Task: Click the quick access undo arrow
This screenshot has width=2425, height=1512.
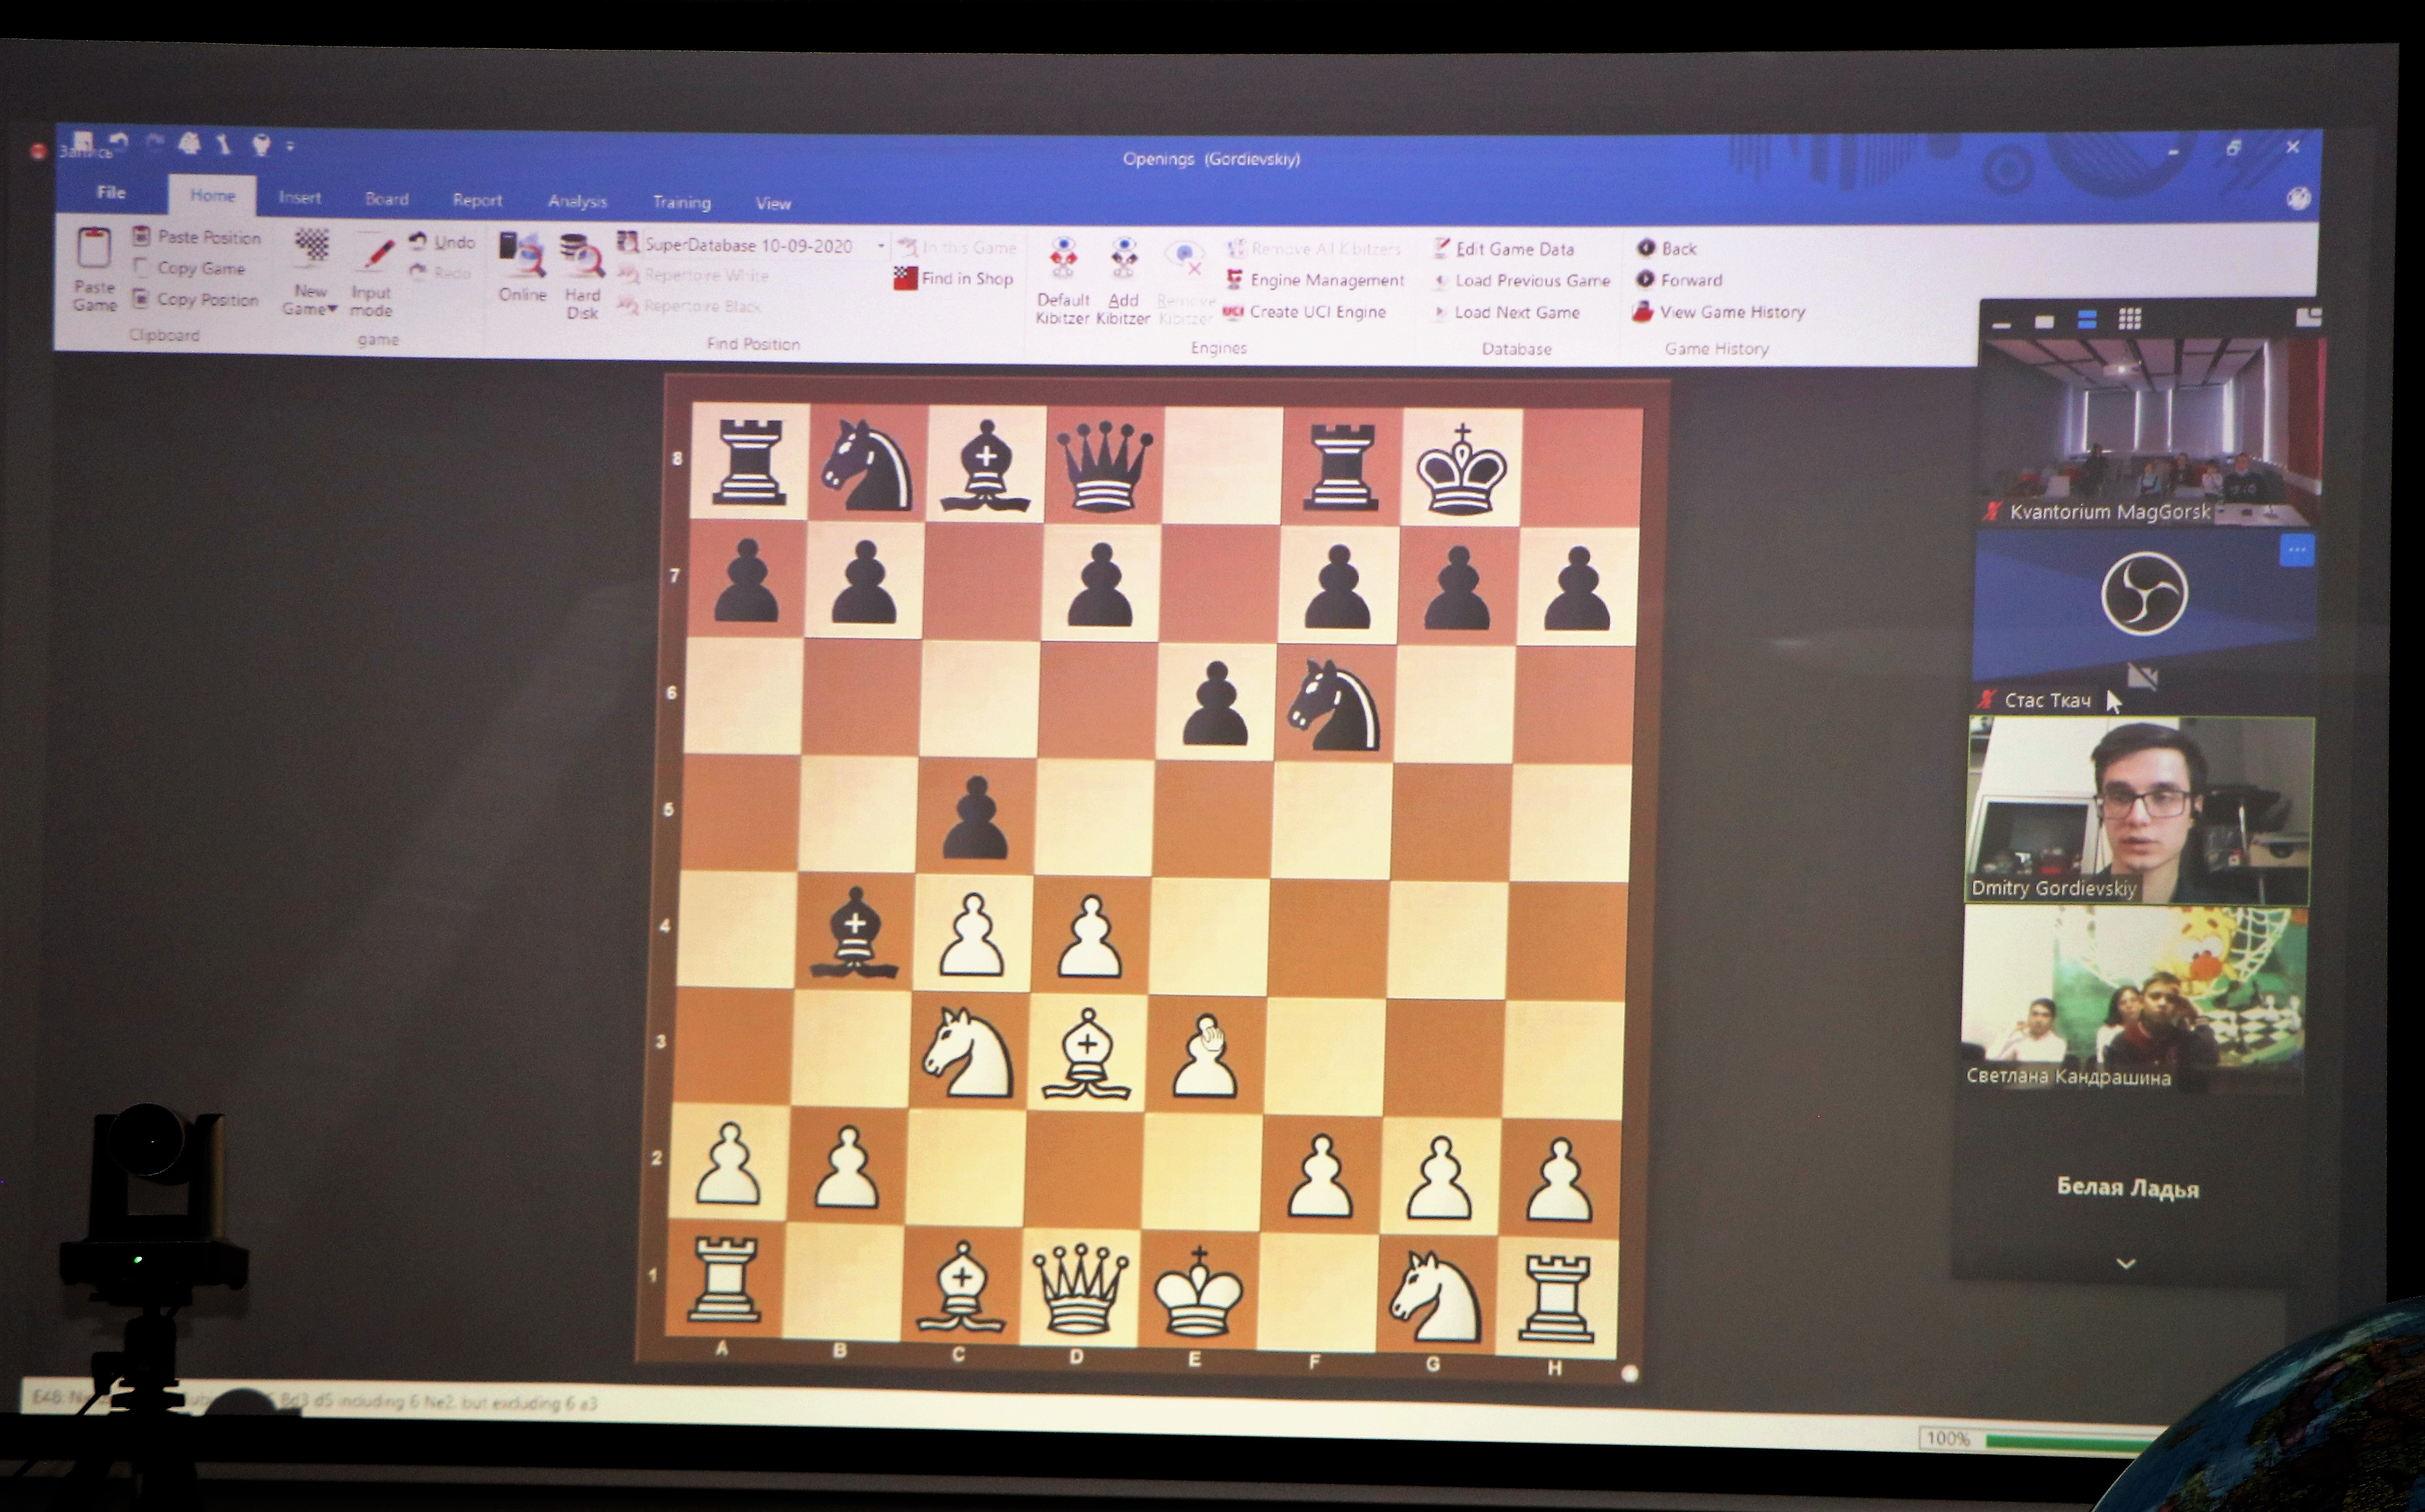Action: click(119, 142)
